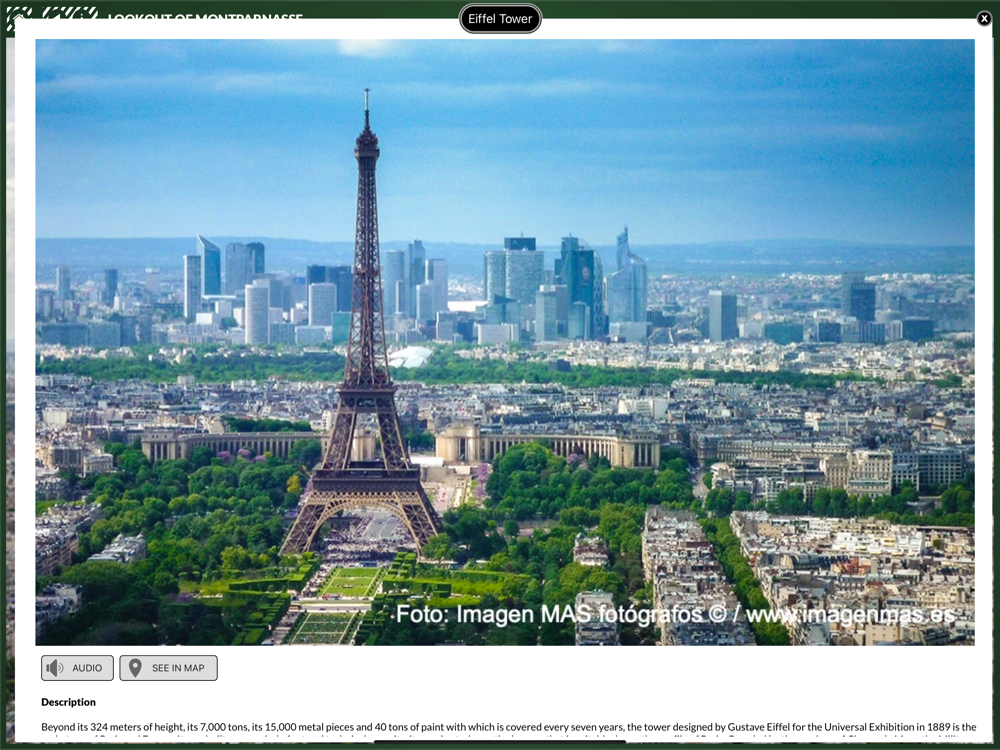Click description paragraph starting 'Beyond its 324 meters'

pos(508,732)
